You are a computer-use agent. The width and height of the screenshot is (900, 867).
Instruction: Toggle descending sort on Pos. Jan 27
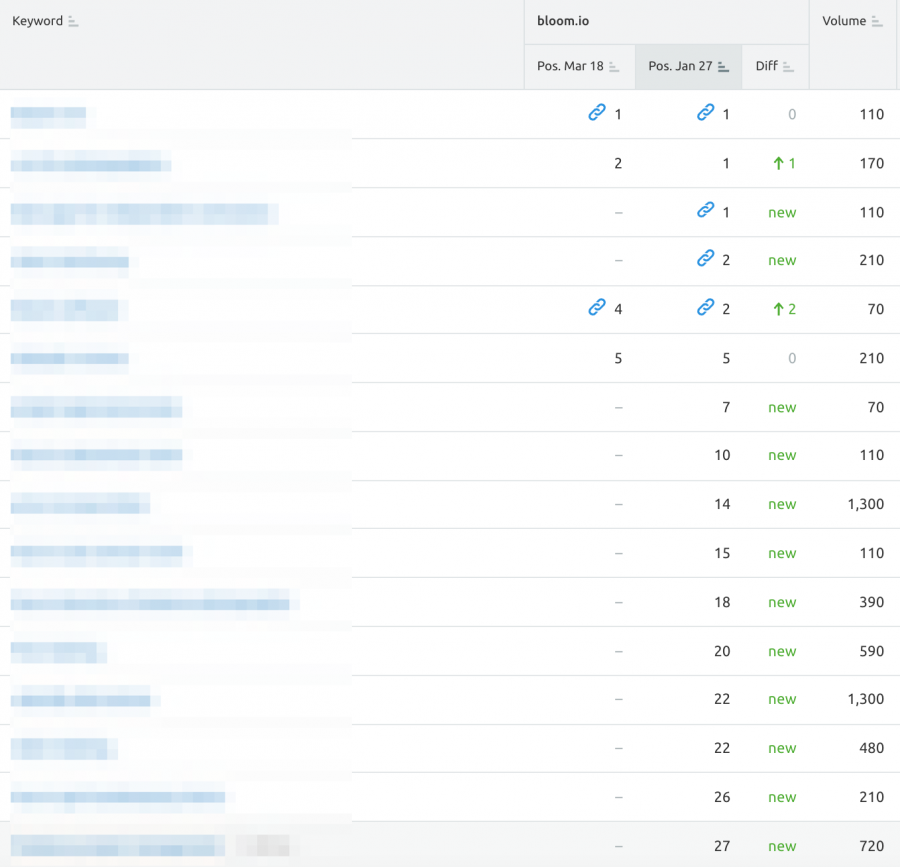coord(722,66)
